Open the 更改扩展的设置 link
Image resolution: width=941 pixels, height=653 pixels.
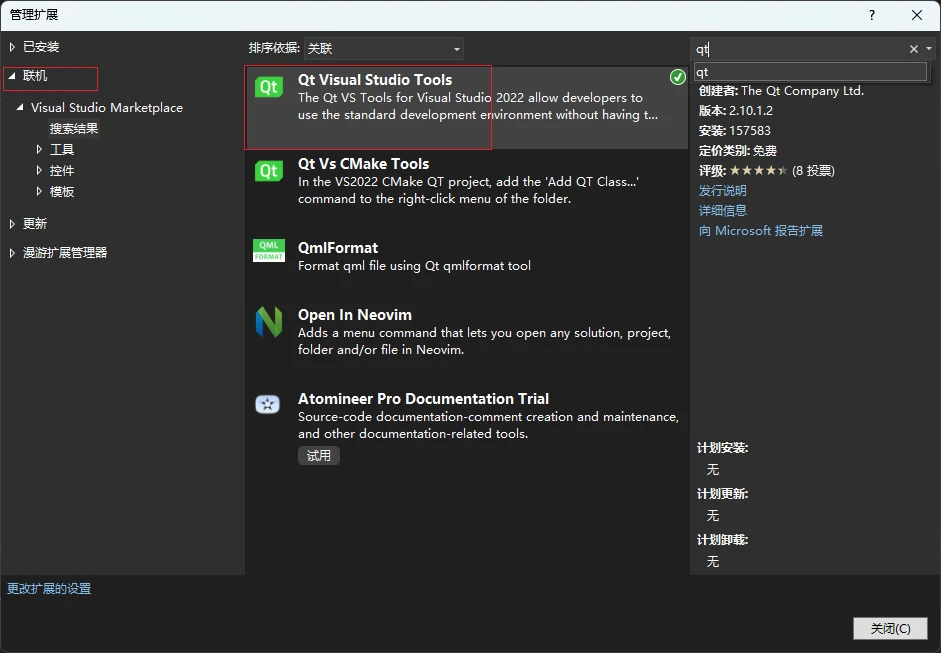pos(49,589)
